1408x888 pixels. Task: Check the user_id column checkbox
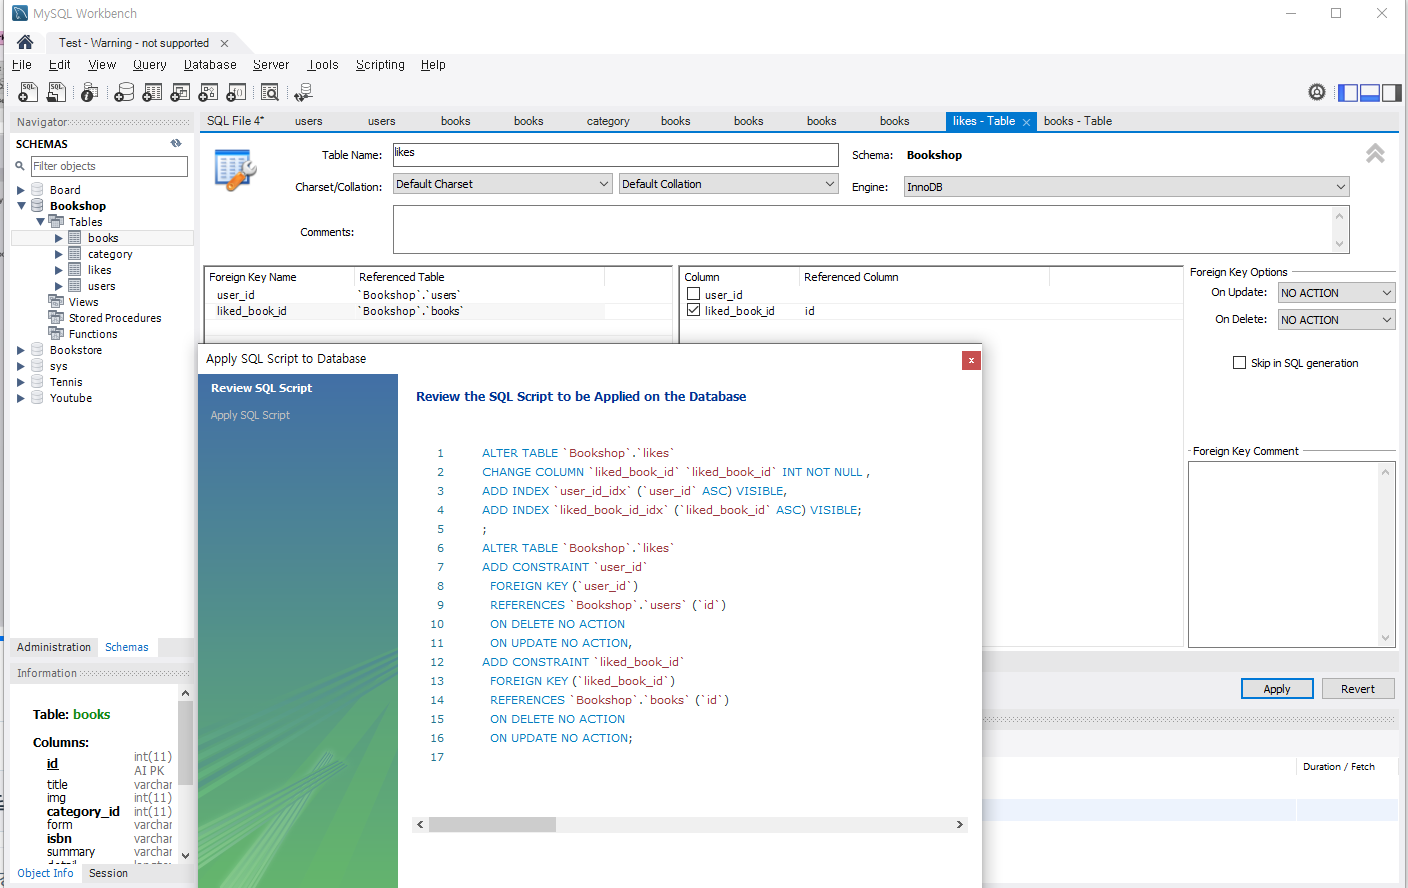coord(693,294)
